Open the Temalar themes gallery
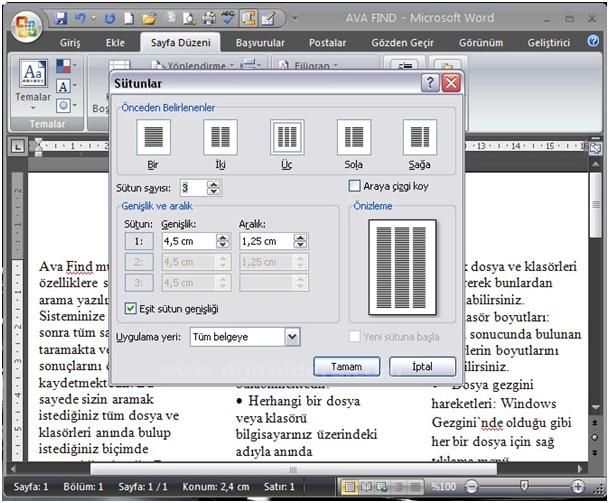This screenshot has width=609, height=503. coord(33,85)
